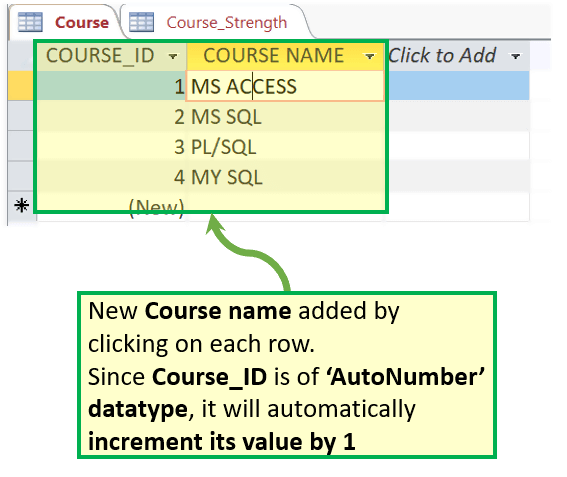The height and width of the screenshot is (477, 567).
Task: Open the COURSE_ID column dropdown arrow
Action: [173, 56]
